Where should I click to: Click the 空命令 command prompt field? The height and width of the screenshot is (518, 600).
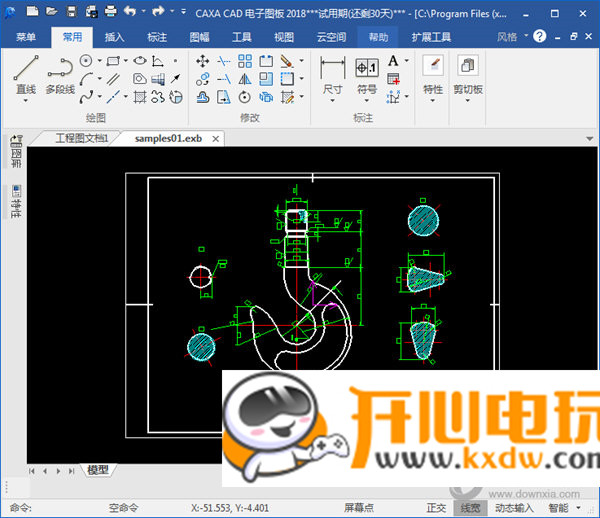point(123,508)
